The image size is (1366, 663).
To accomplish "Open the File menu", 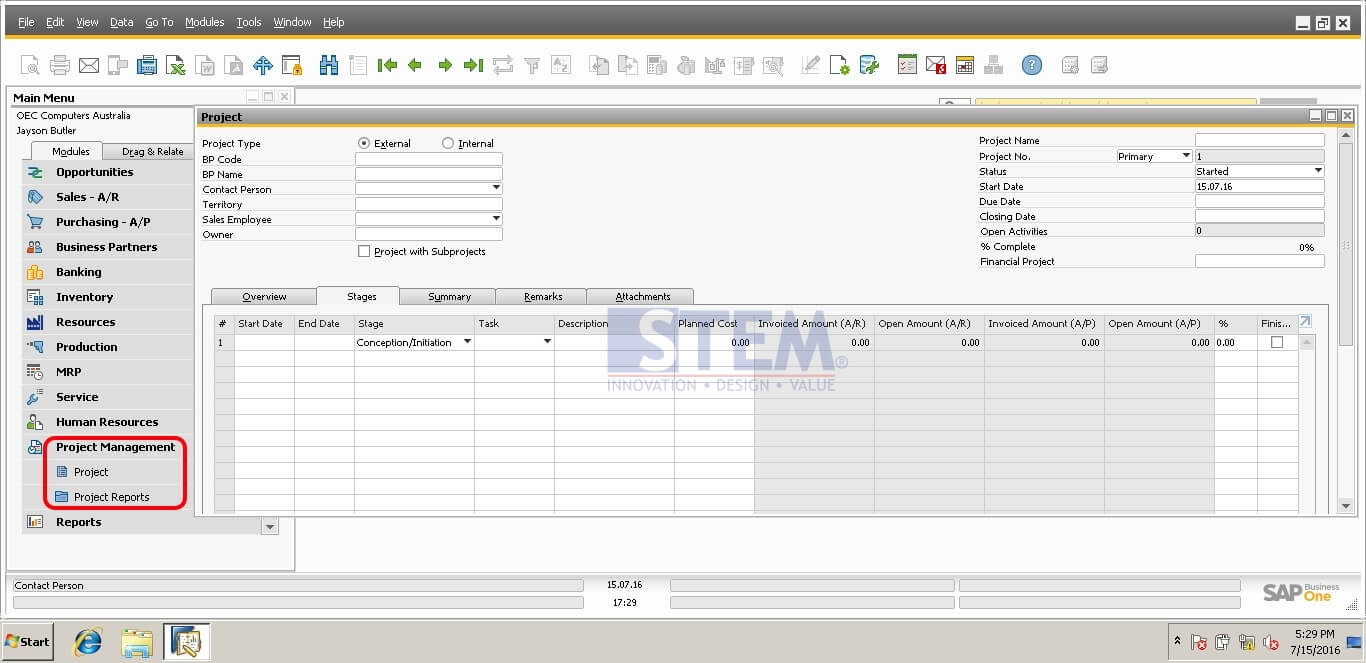I will [x=26, y=22].
